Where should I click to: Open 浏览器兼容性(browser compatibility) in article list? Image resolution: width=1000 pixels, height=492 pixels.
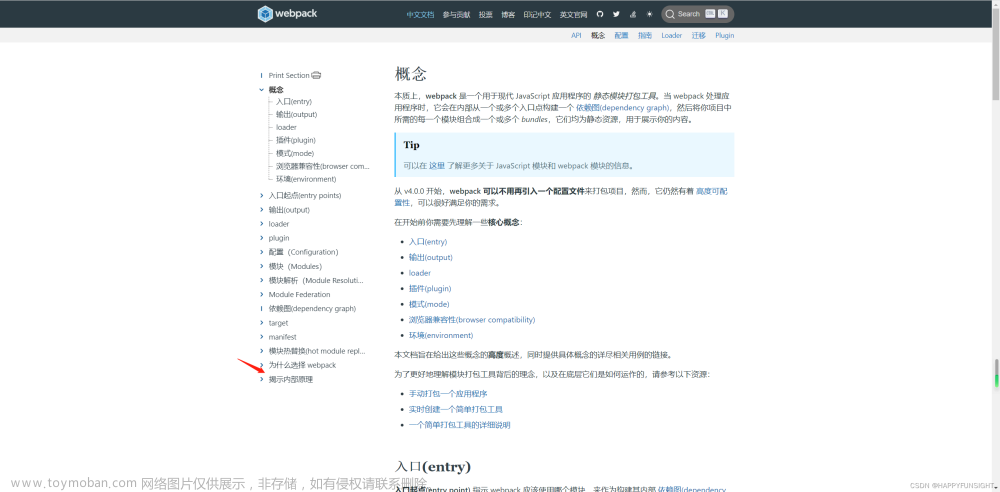(472, 320)
